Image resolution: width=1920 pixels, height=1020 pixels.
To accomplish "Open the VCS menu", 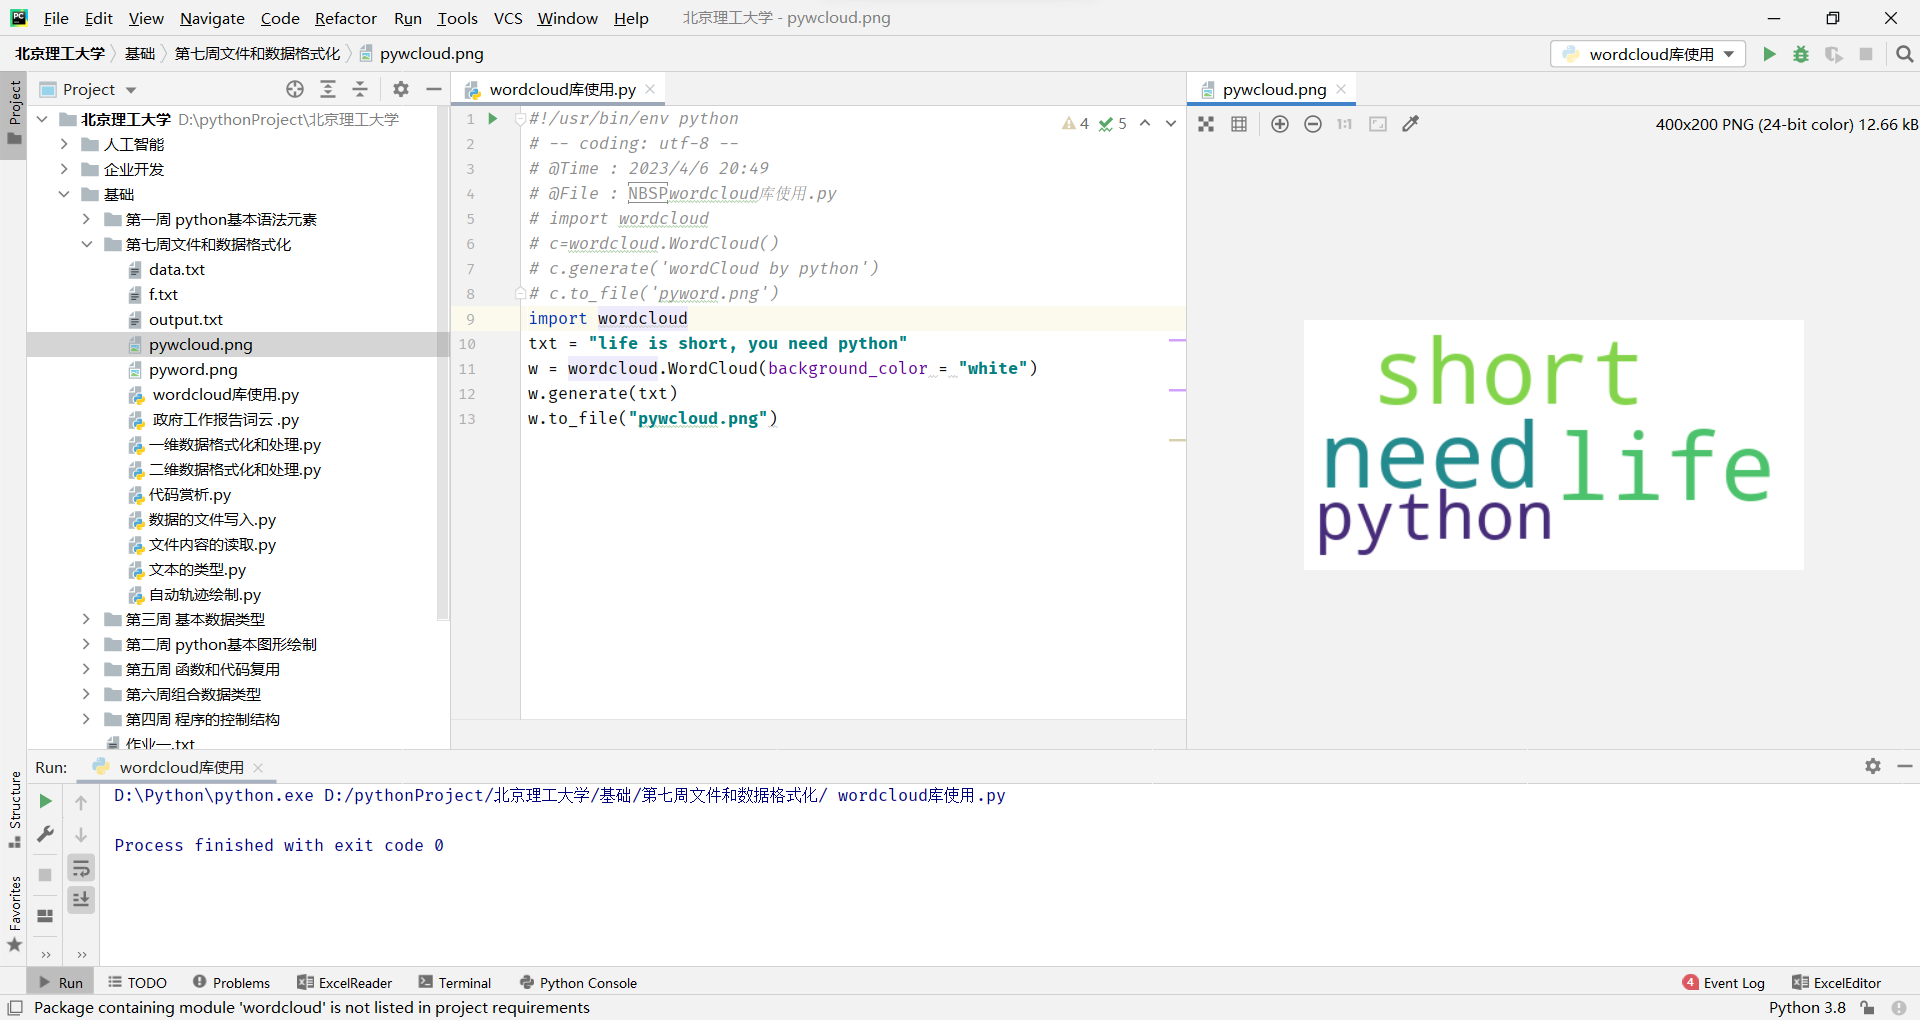I will 508,18.
